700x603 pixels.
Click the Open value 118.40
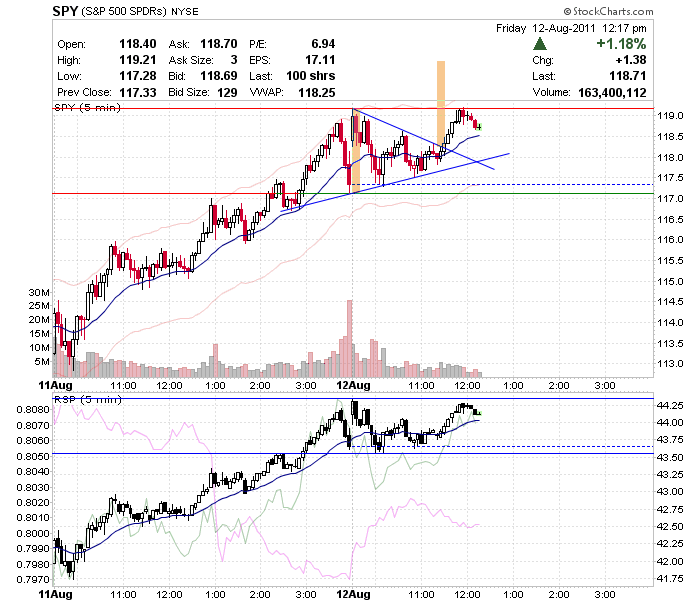coord(138,44)
